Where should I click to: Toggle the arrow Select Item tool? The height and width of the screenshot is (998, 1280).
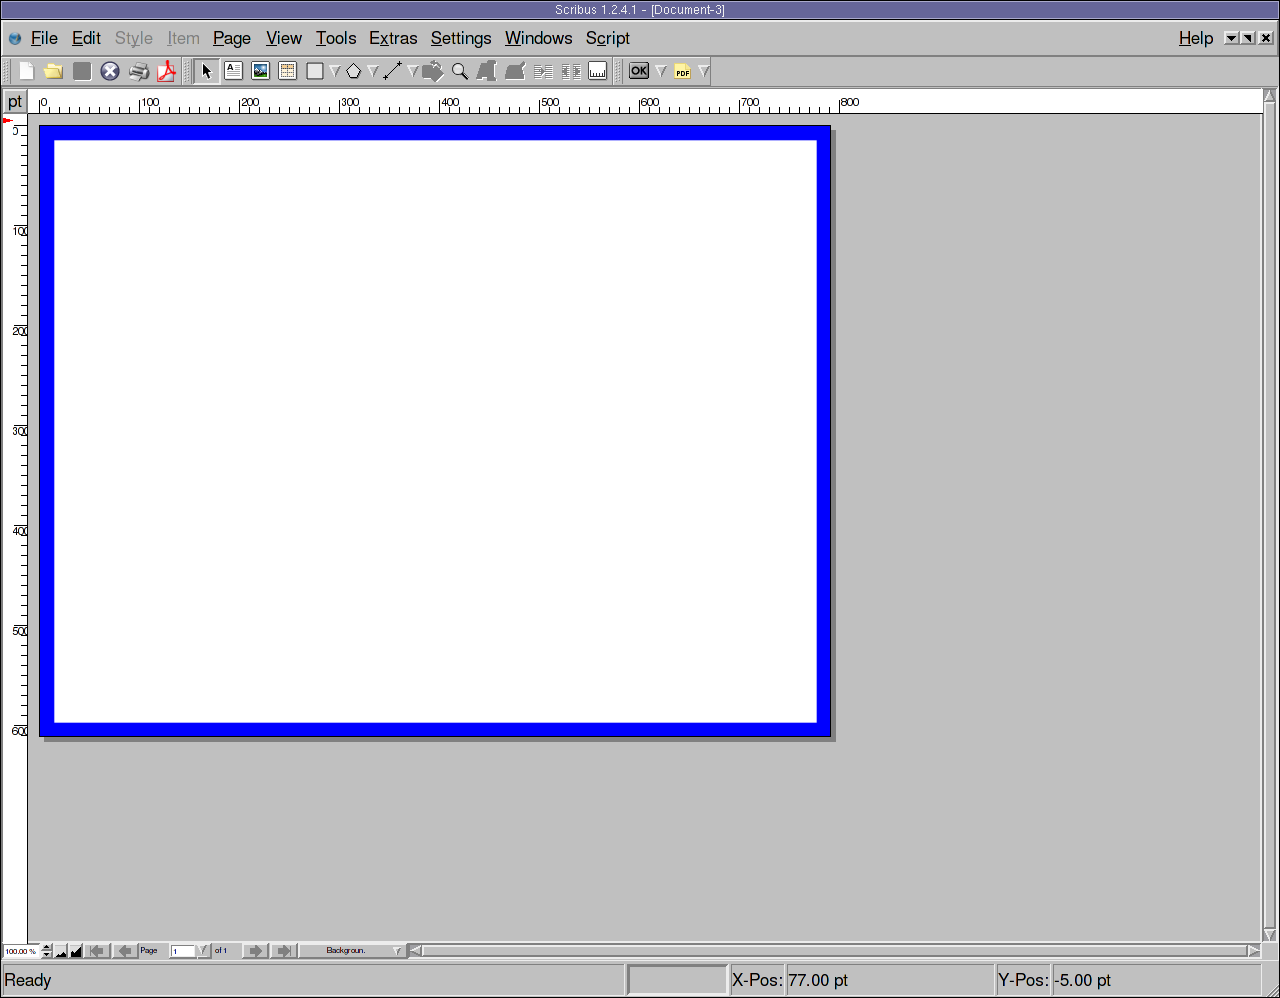pos(206,71)
